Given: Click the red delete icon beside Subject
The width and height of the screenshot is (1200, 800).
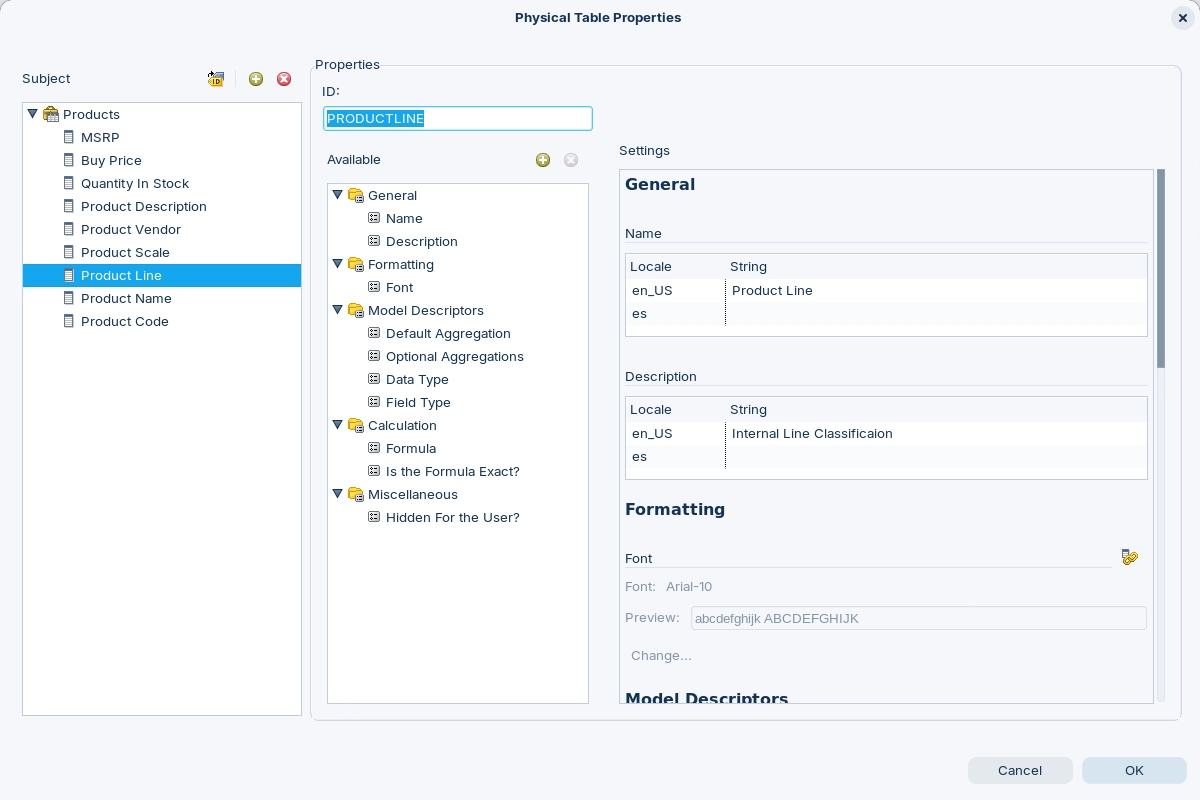Looking at the screenshot, I should [284, 79].
